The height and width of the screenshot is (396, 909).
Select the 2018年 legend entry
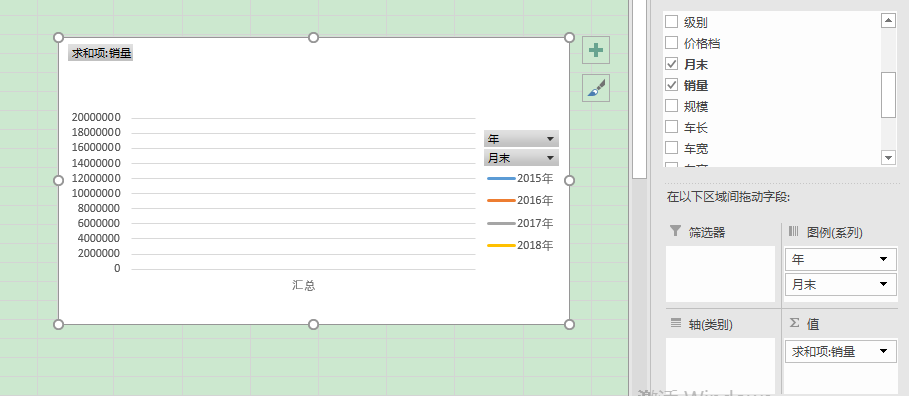pos(520,245)
